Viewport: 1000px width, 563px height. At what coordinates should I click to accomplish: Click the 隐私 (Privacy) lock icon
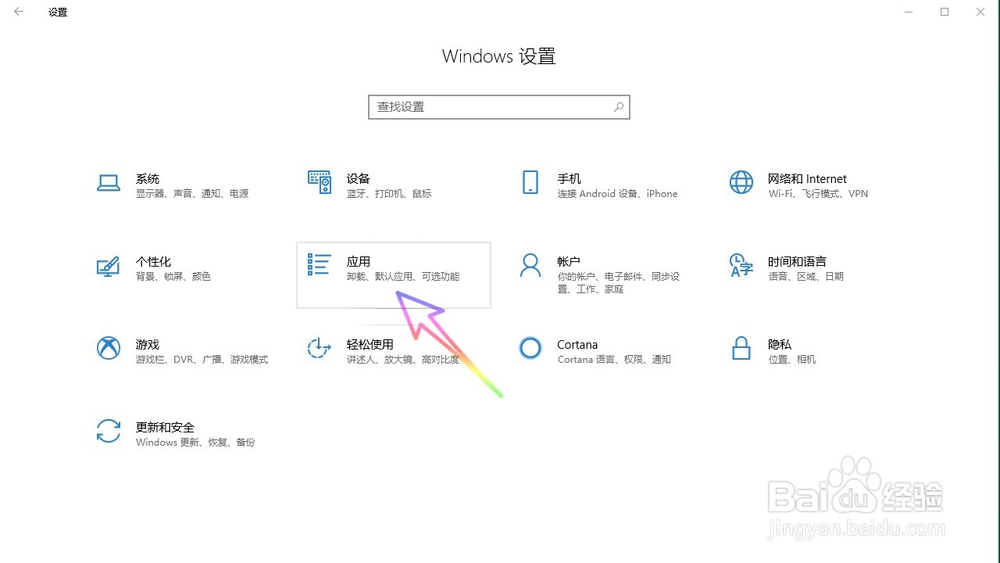741,348
